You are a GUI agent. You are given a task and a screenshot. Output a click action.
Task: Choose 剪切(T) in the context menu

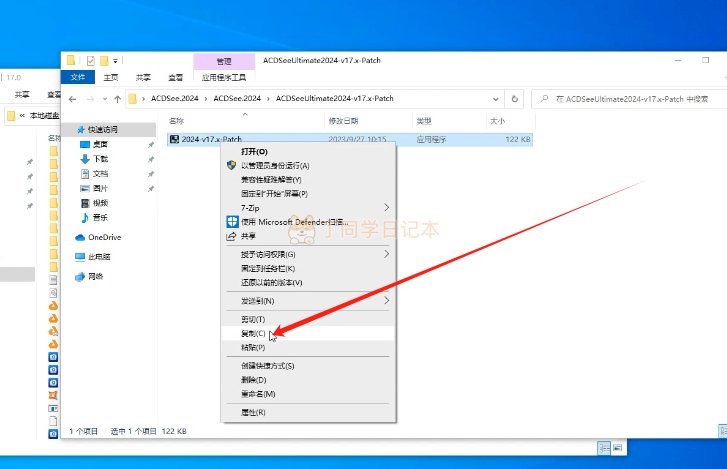pos(308,319)
